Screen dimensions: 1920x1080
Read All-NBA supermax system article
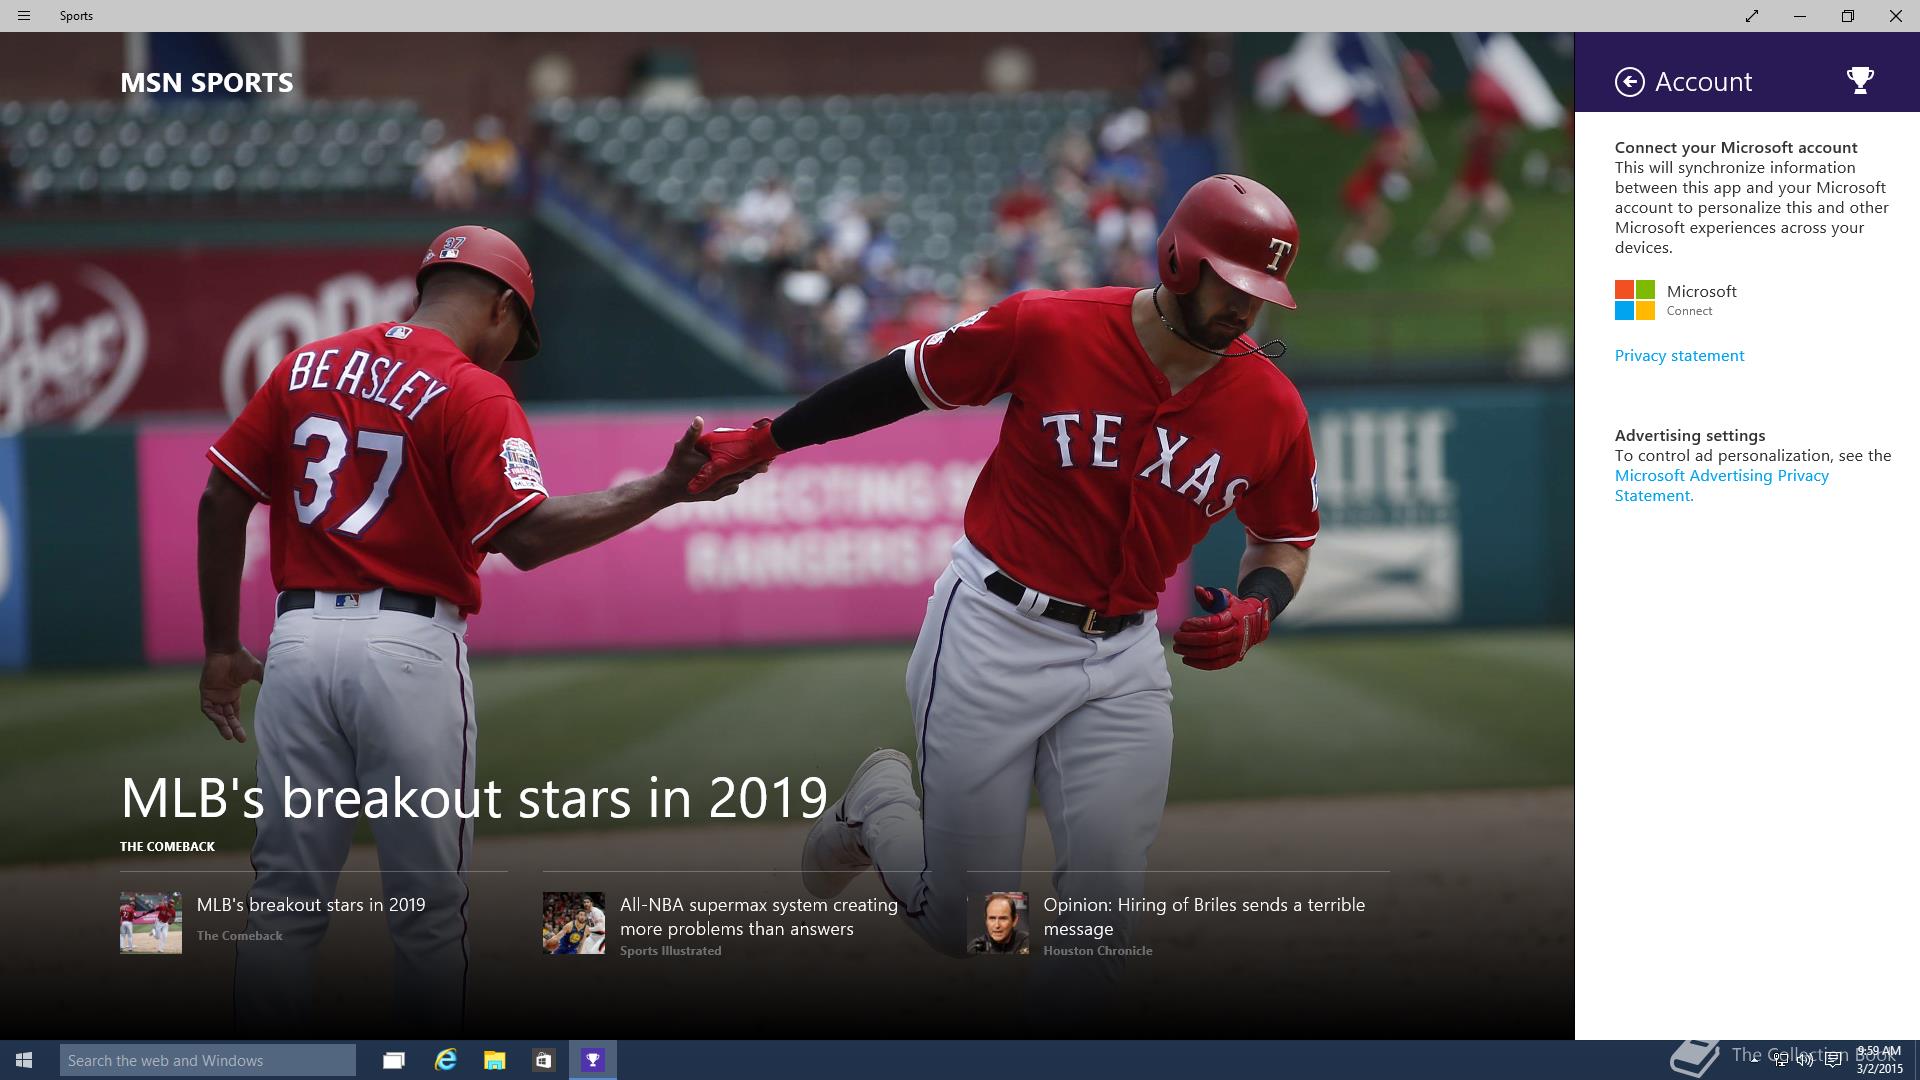pos(759,917)
